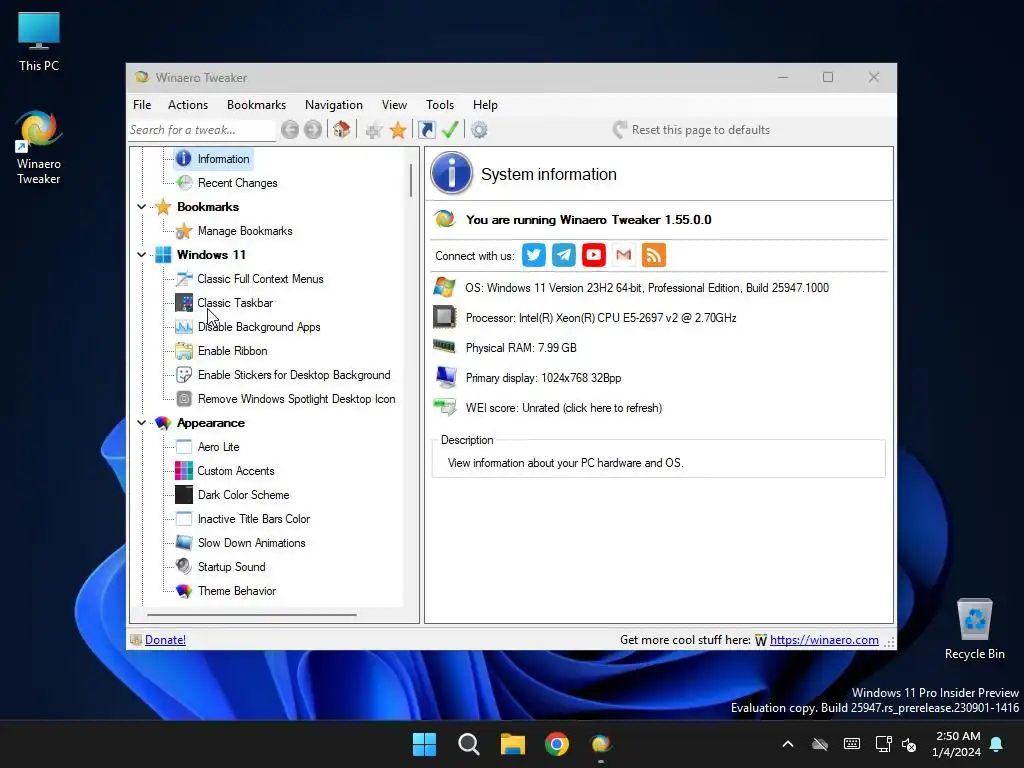Open the Tools menu
The image size is (1024, 768).
click(x=440, y=105)
